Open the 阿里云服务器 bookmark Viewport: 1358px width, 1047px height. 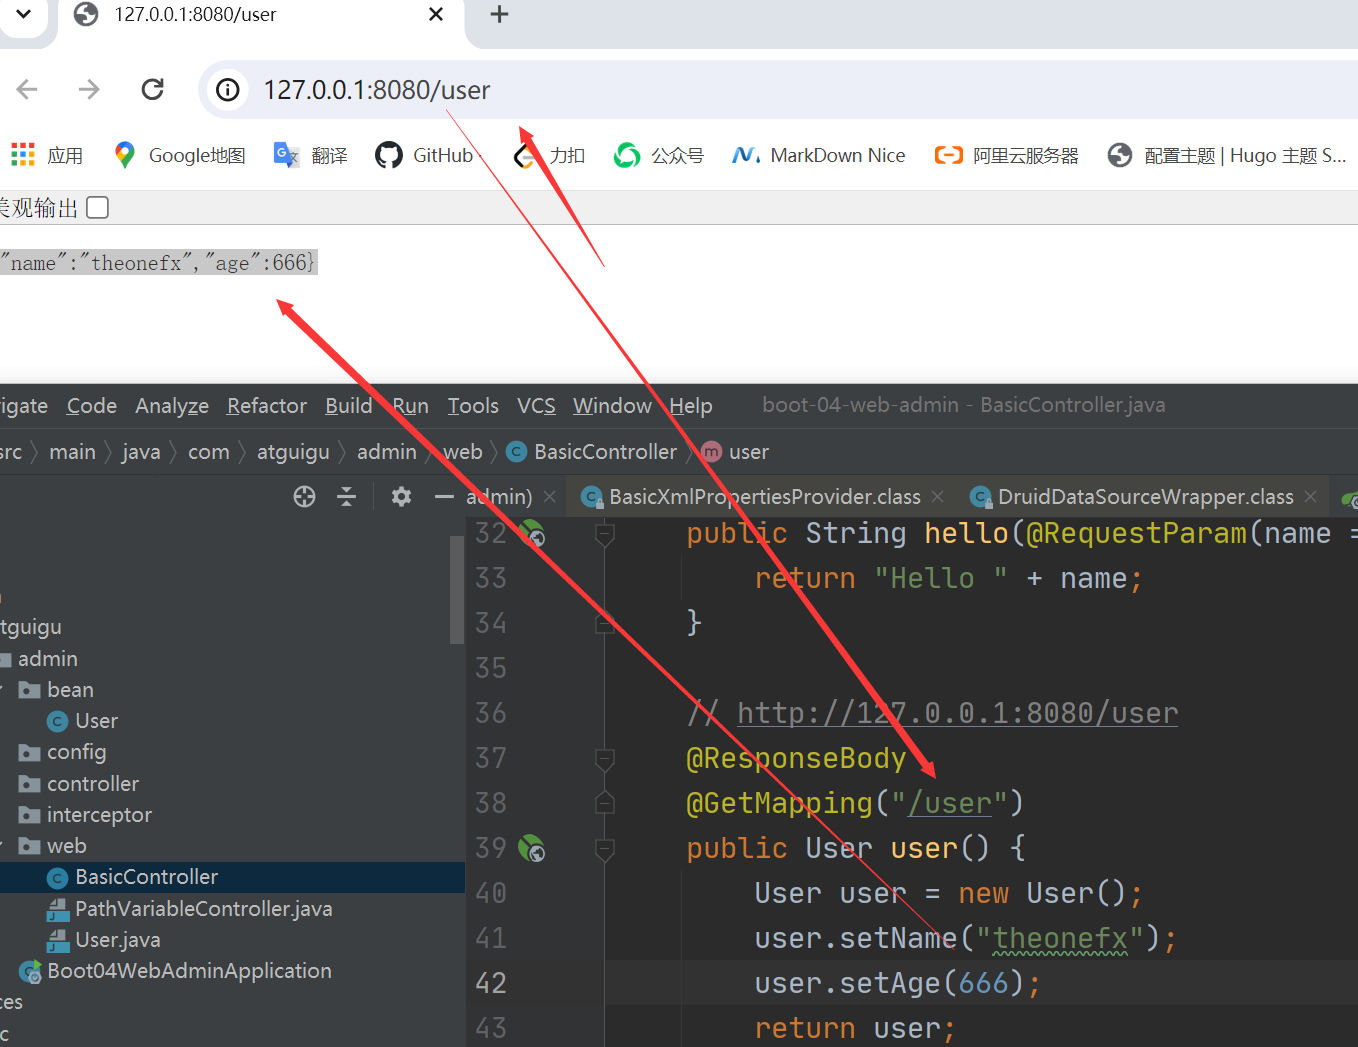pos(1006,155)
